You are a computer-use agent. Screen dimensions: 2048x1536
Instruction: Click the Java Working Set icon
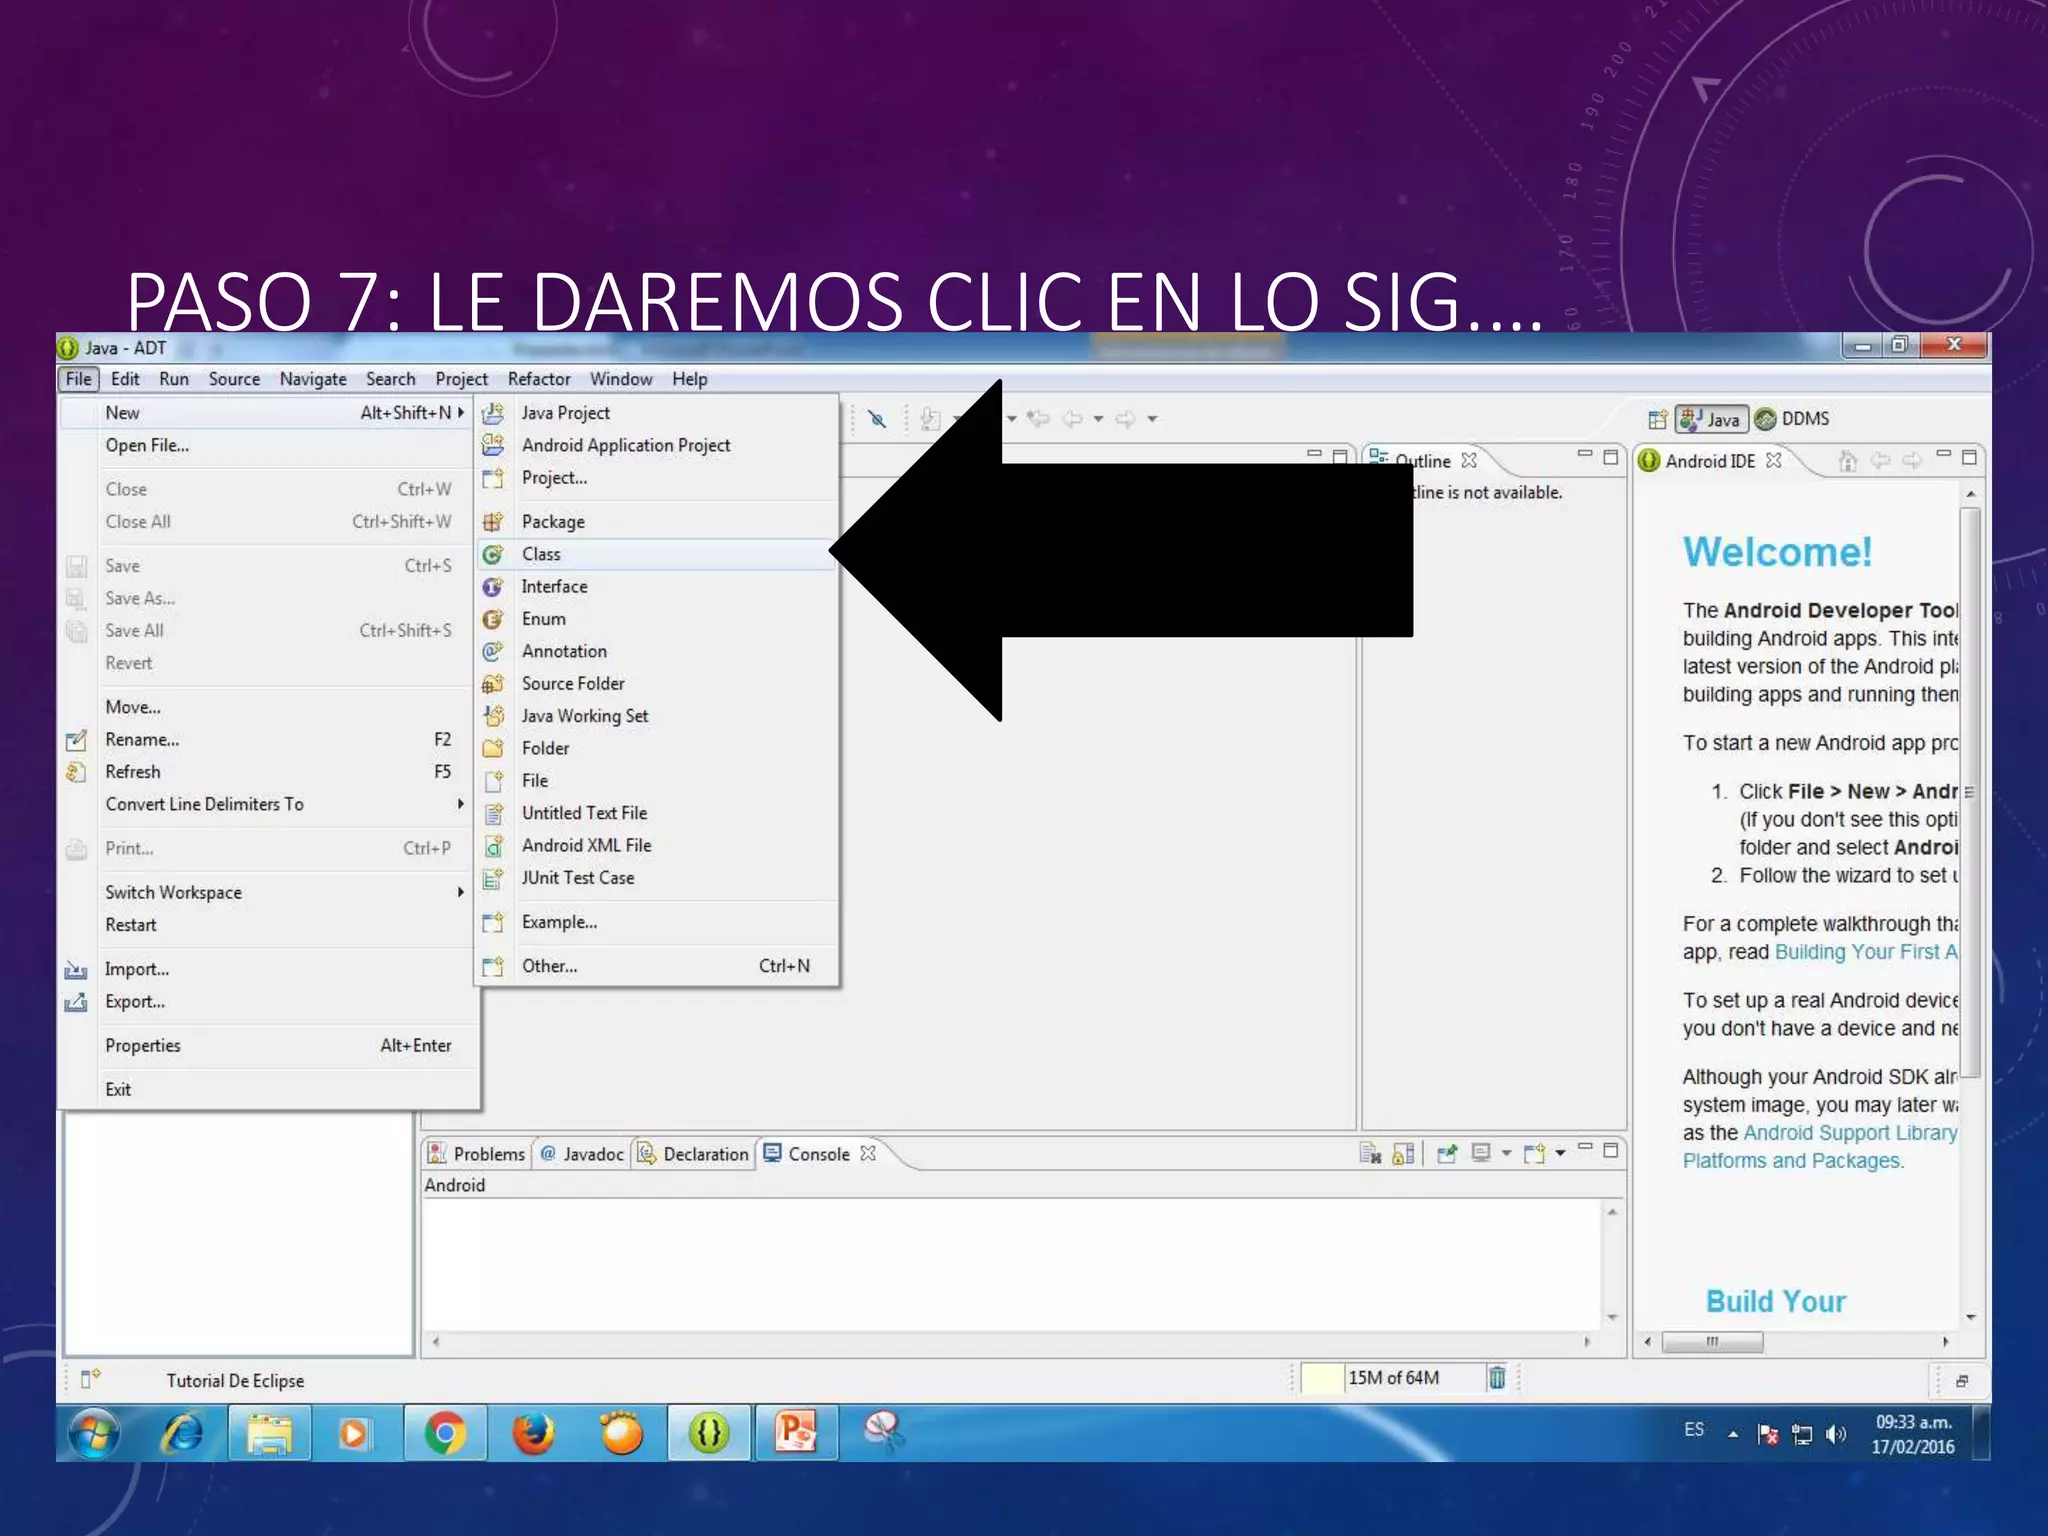pos(493,716)
